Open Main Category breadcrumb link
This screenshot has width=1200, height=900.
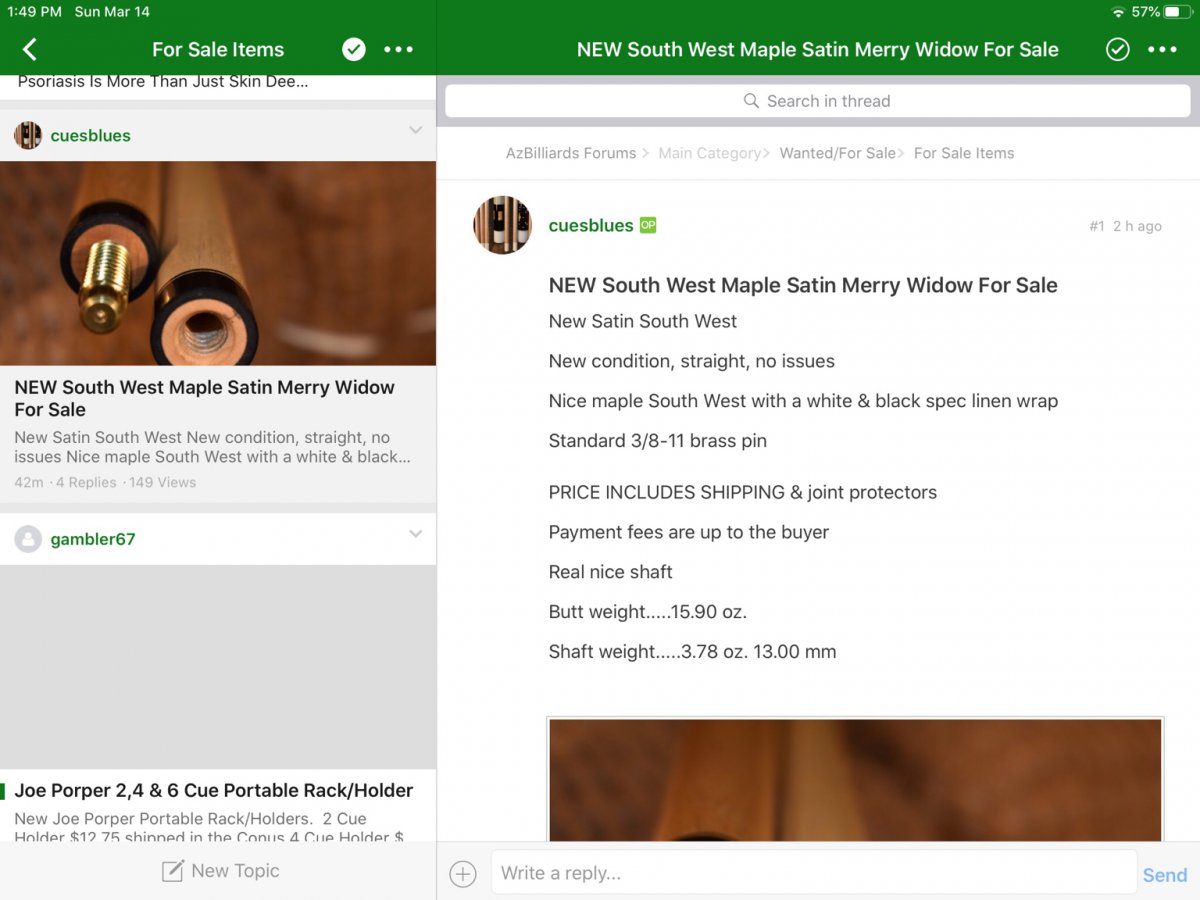point(709,153)
